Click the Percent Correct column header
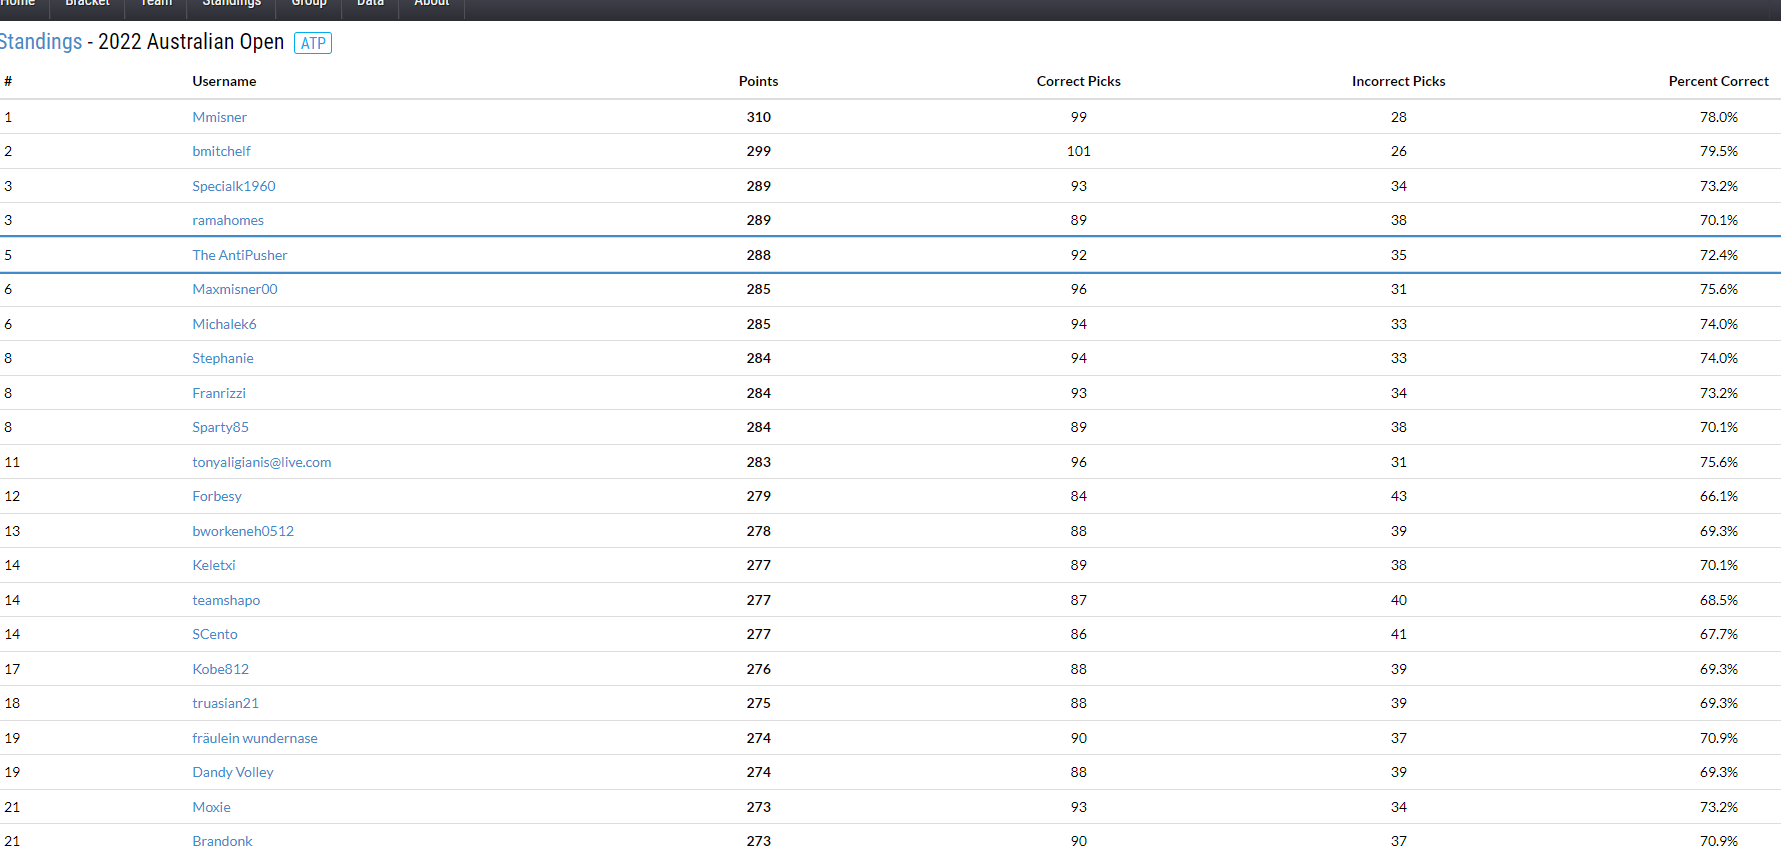The image size is (1781, 854). point(1718,81)
